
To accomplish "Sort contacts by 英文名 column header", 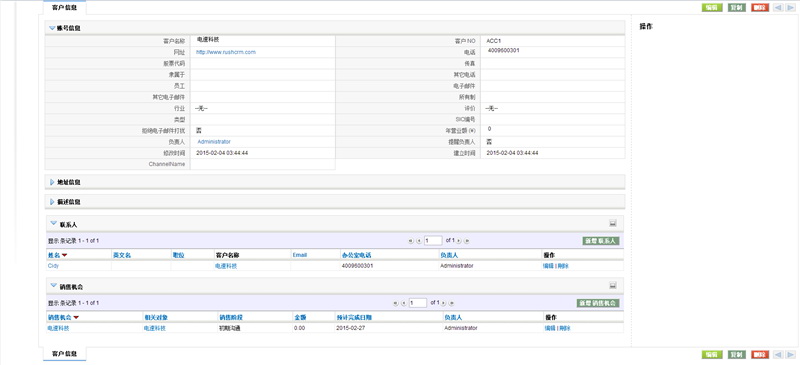I will tap(122, 255).
